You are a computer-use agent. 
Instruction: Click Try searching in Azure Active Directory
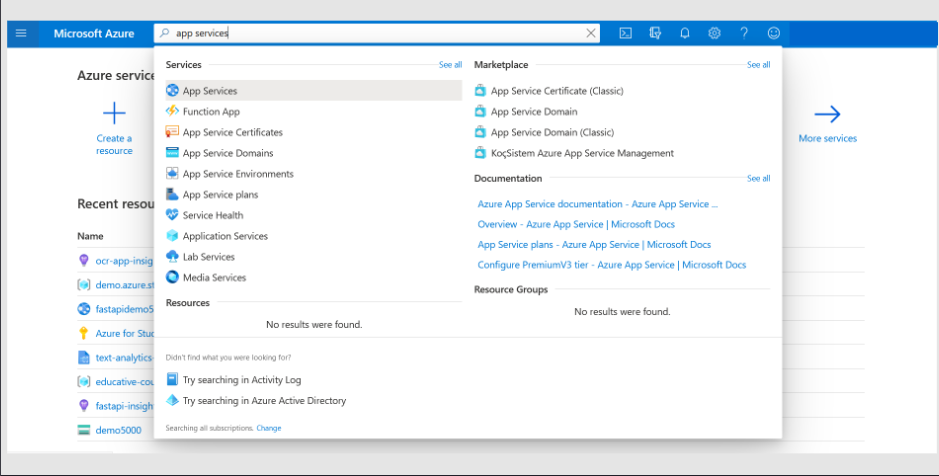click(x=264, y=401)
